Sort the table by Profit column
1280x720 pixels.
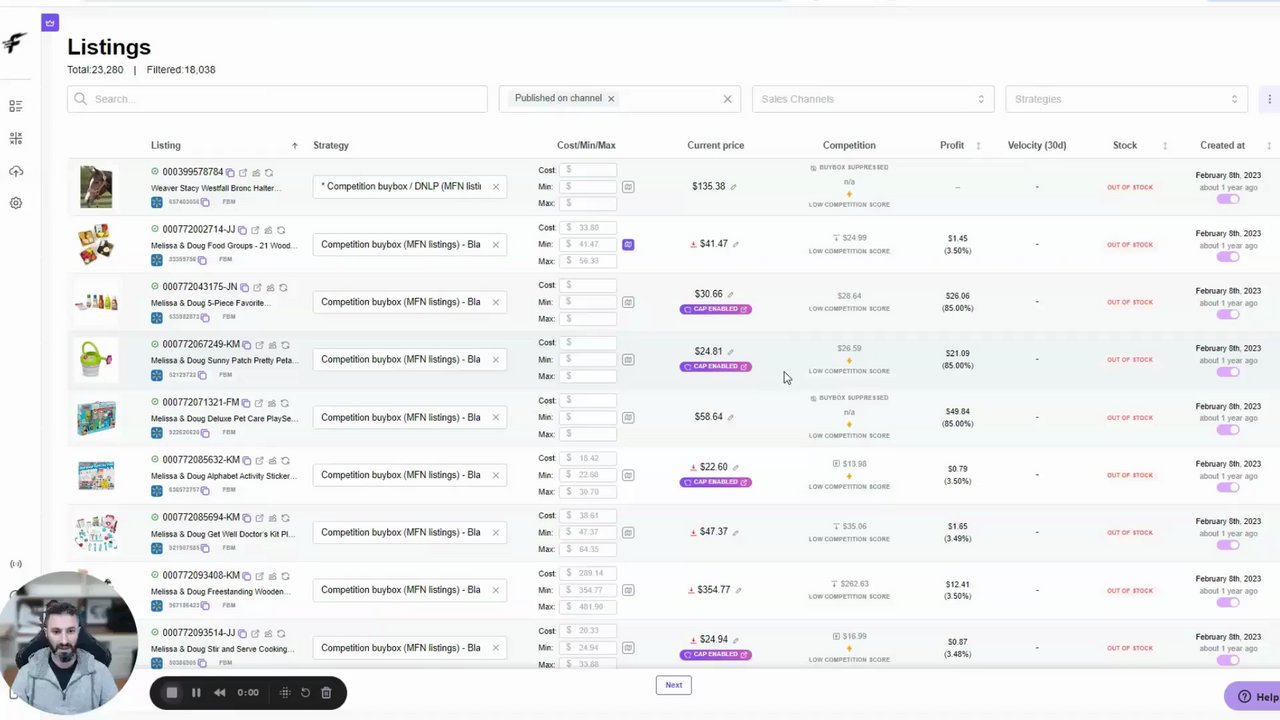pyautogui.click(x=952, y=146)
